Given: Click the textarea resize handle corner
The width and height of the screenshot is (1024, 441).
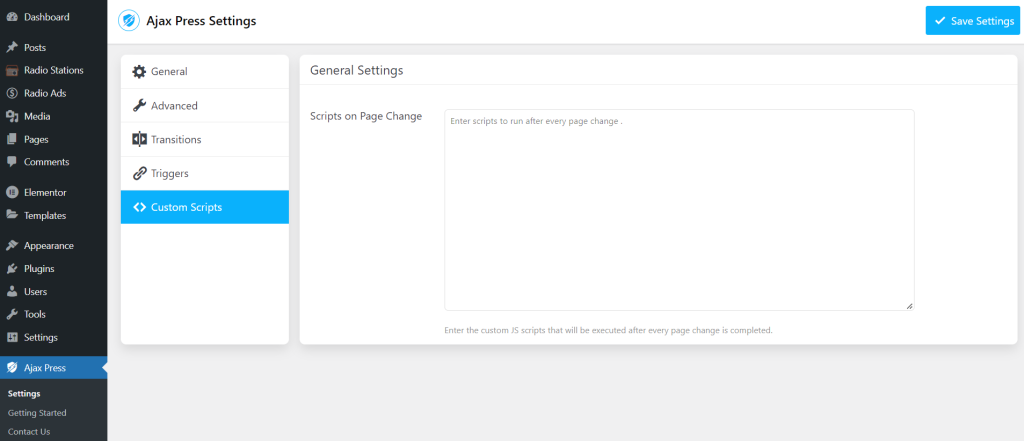Looking at the screenshot, I should point(909,306).
